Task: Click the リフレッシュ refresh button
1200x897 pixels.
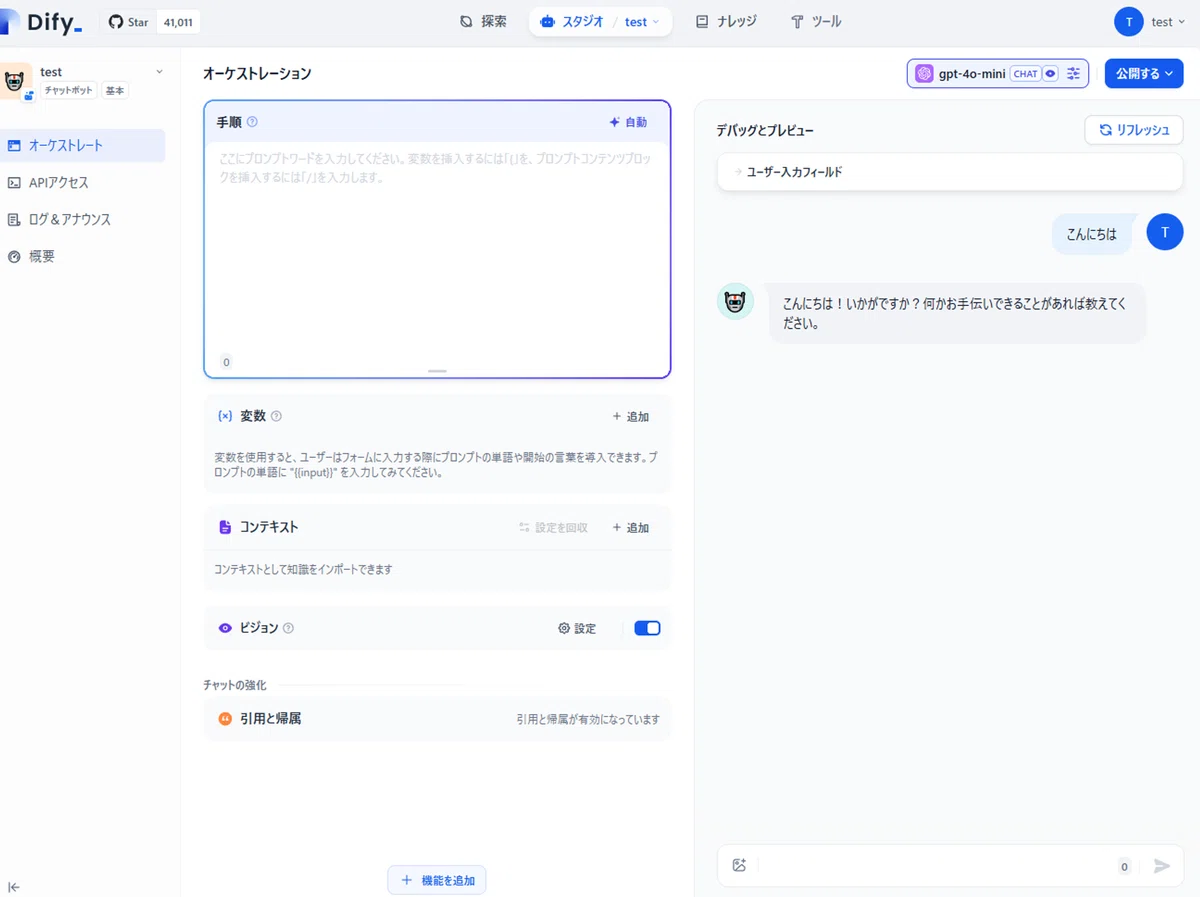Action: pos(1134,130)
